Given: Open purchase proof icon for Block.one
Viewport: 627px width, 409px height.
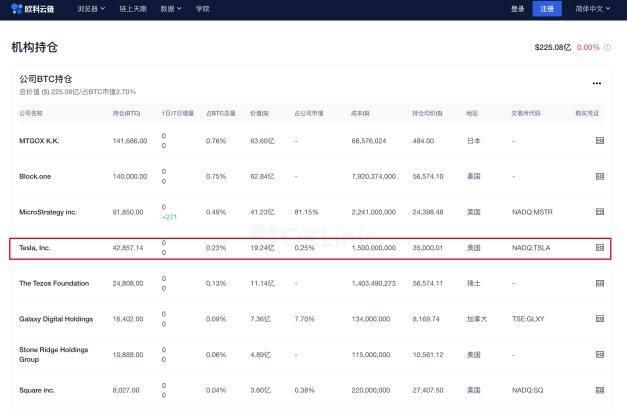Looking at the screenshot, I should coord(600,176).
